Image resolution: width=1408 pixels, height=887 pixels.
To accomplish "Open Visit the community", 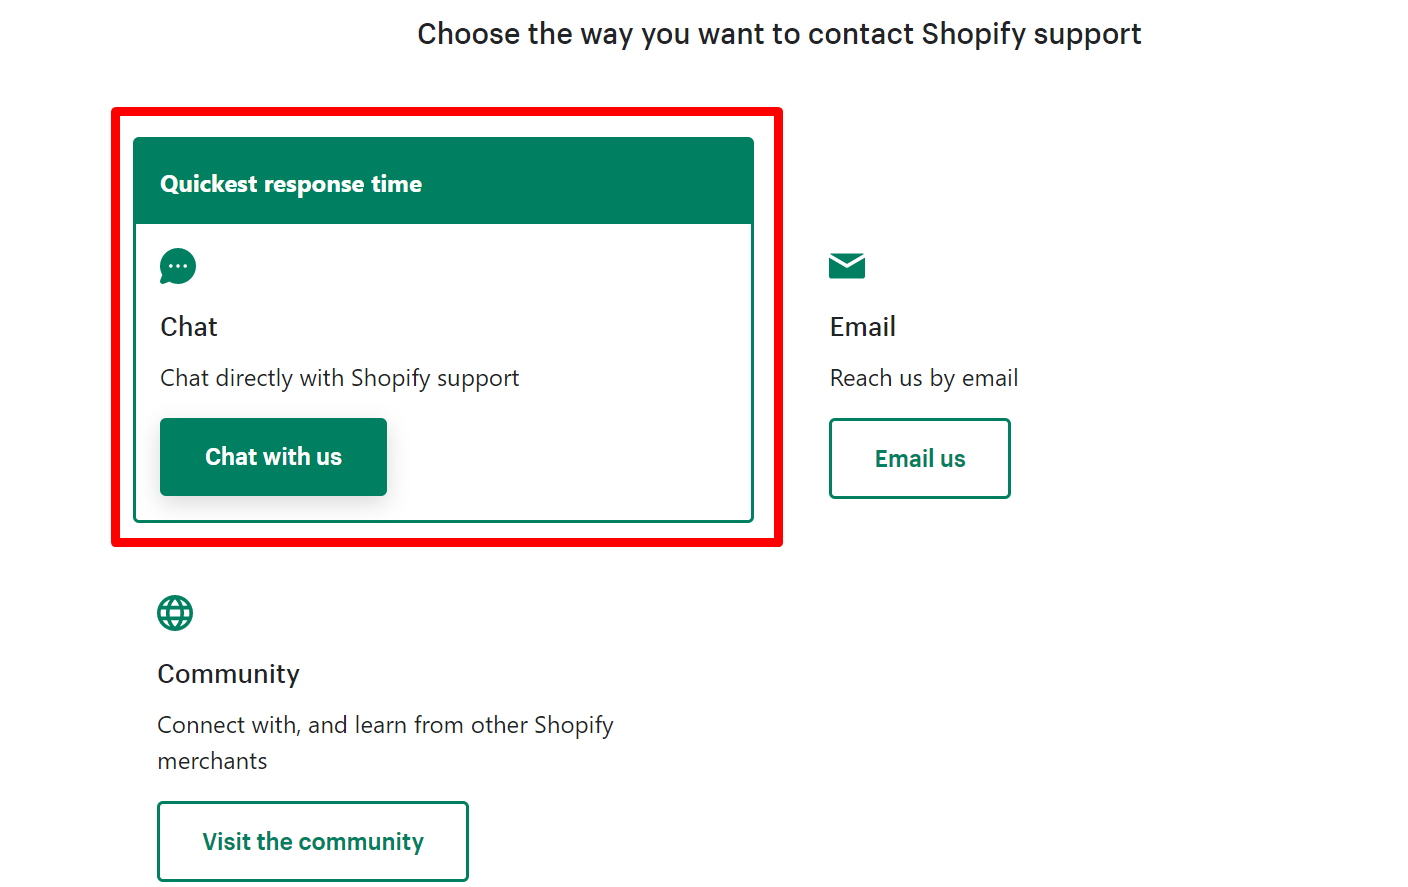I will pyautogui.click(x=313, y=841).
